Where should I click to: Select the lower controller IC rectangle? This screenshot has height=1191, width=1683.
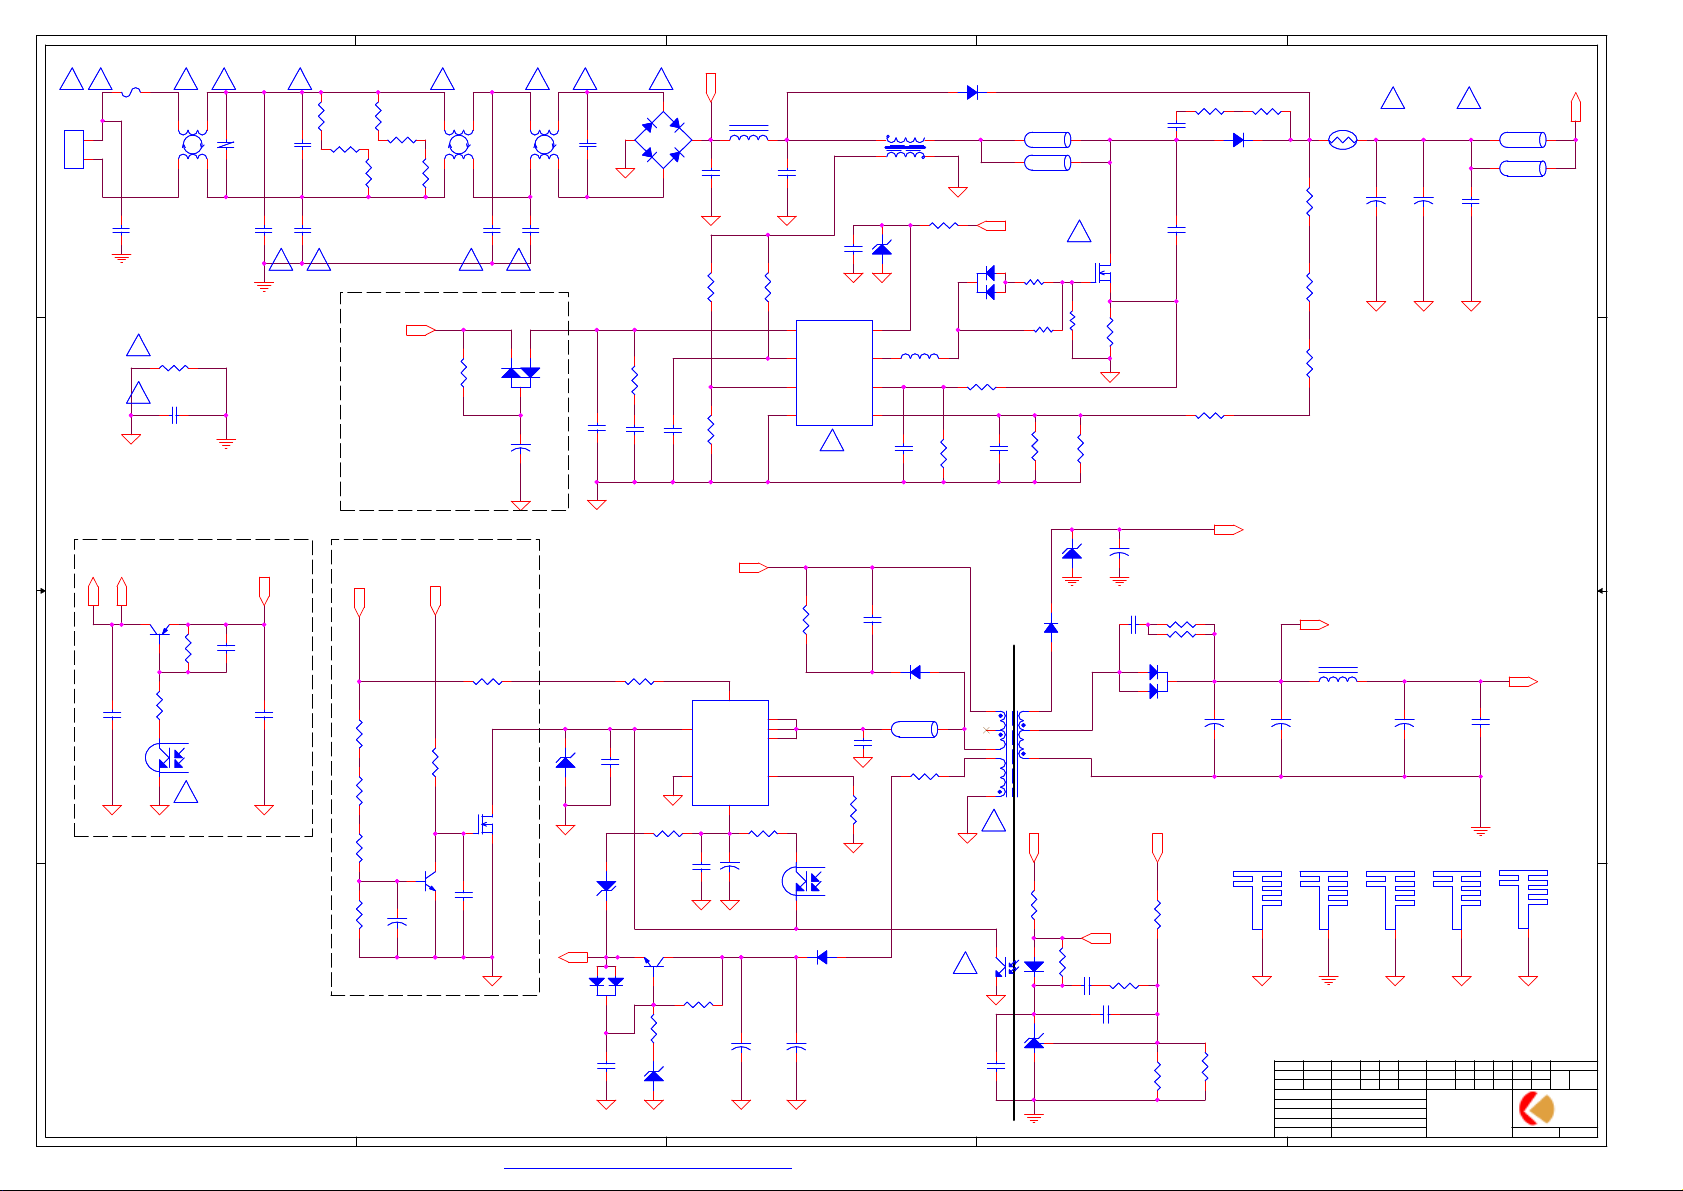tap(730, 752)
